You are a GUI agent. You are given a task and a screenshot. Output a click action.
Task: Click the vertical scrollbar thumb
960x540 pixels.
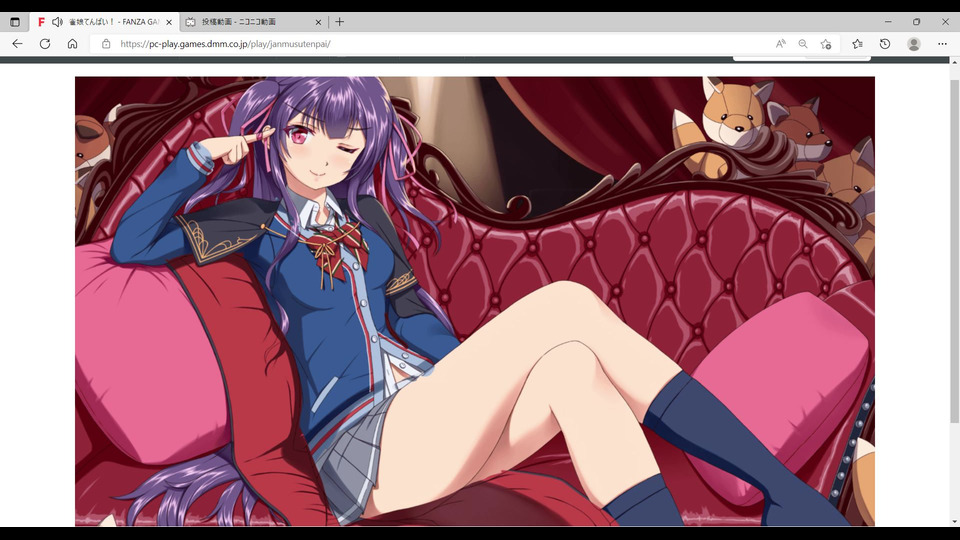pos(954,251)
